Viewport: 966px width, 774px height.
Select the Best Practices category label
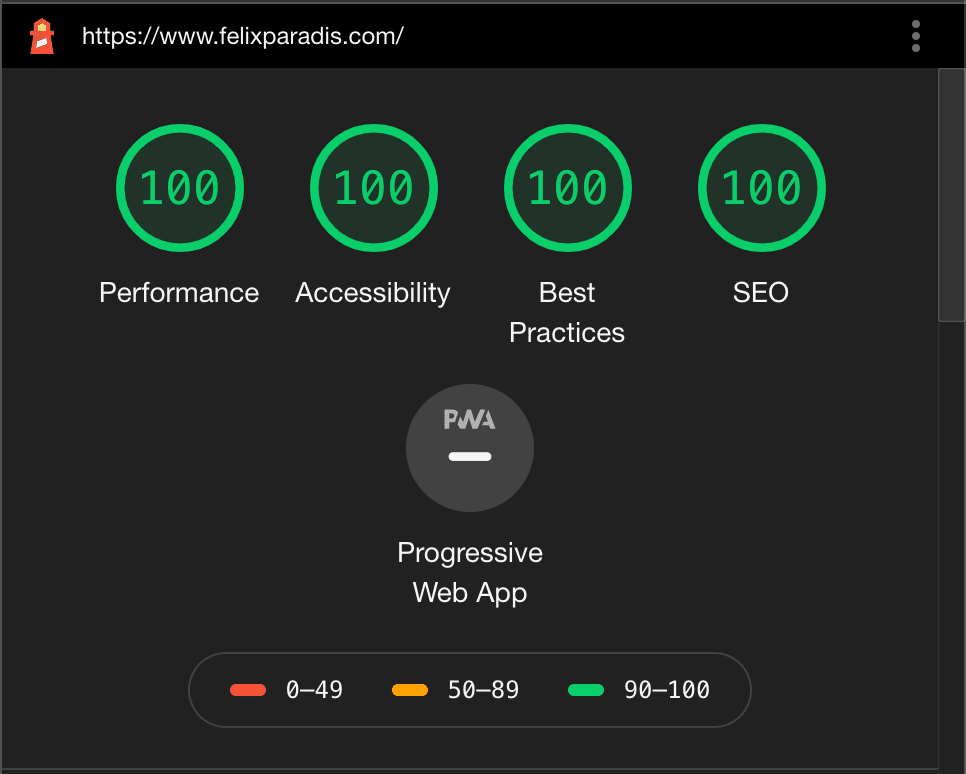(567, 312)
